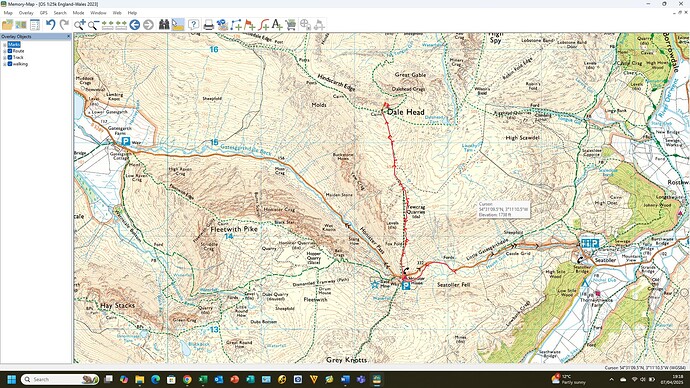This screenshot has width=690, height=388.
Task: Select the walking overlay label
Action: (x=20, y=64)
